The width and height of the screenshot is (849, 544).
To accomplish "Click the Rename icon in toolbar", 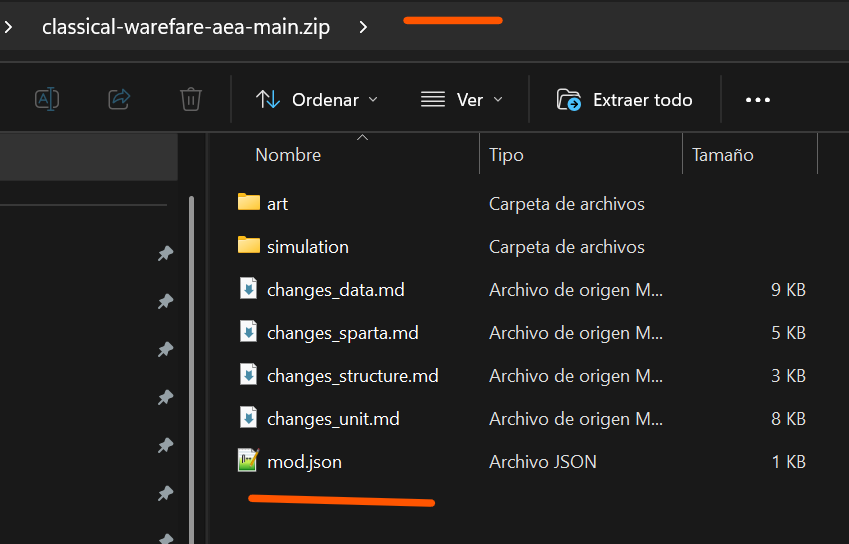I will point(47,99).
